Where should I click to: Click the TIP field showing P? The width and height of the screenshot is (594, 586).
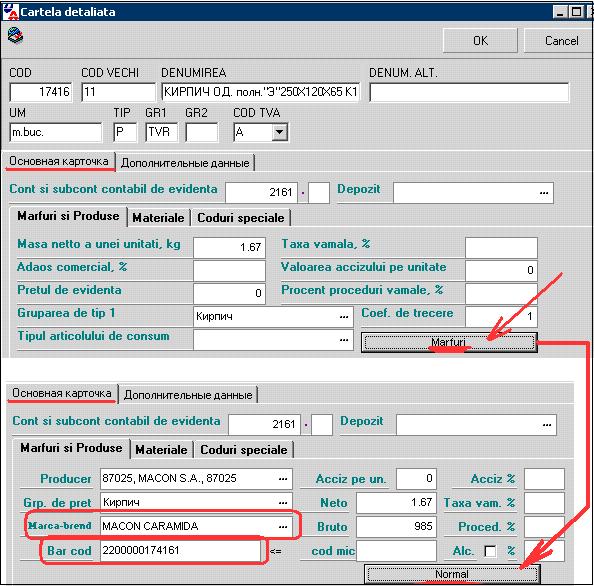point(125,132)
